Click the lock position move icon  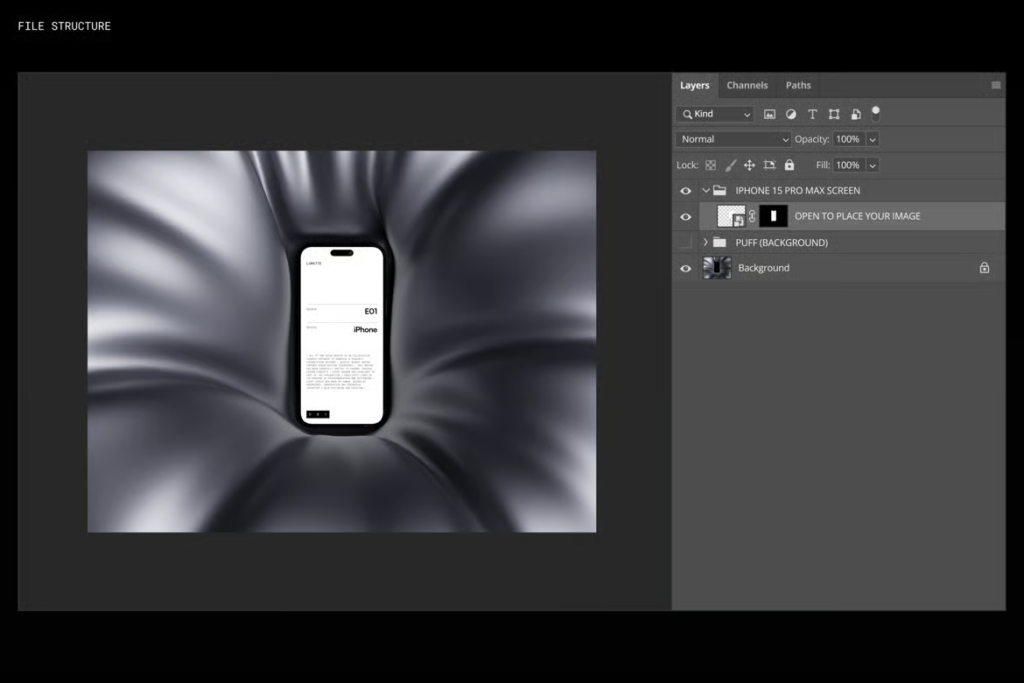(x=749, y=165)
